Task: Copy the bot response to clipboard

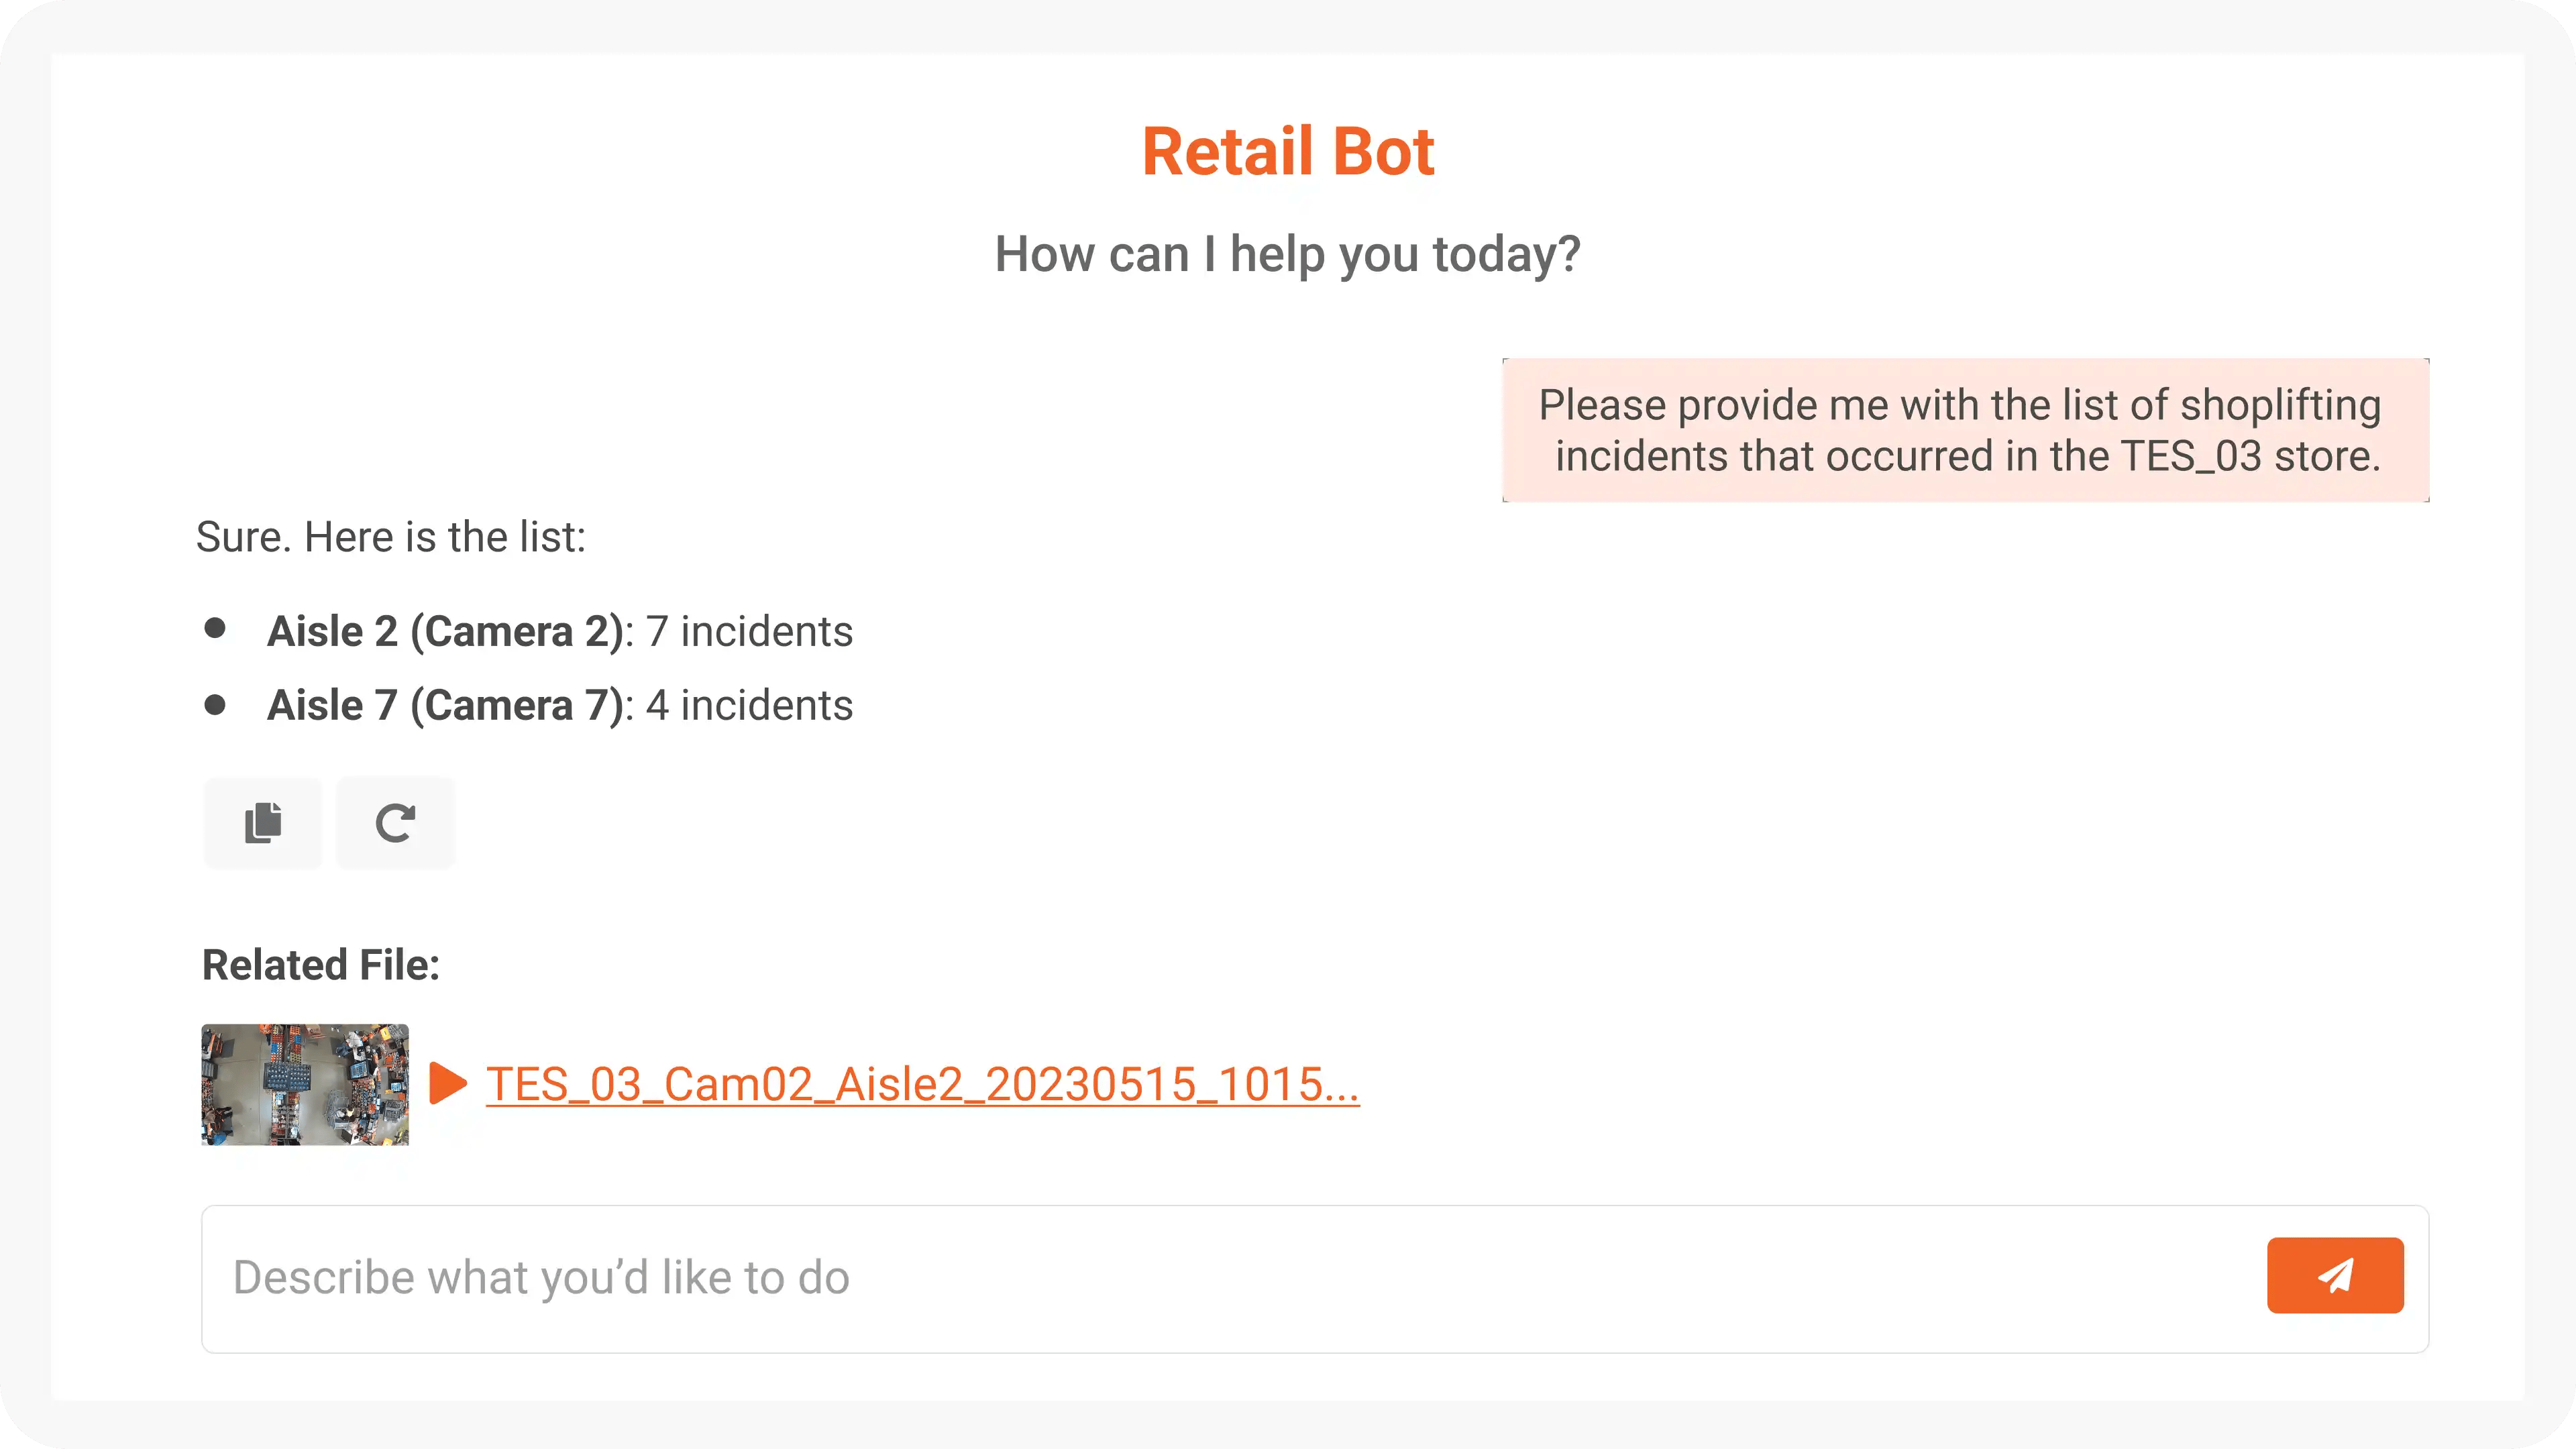Action: [263, 823]
